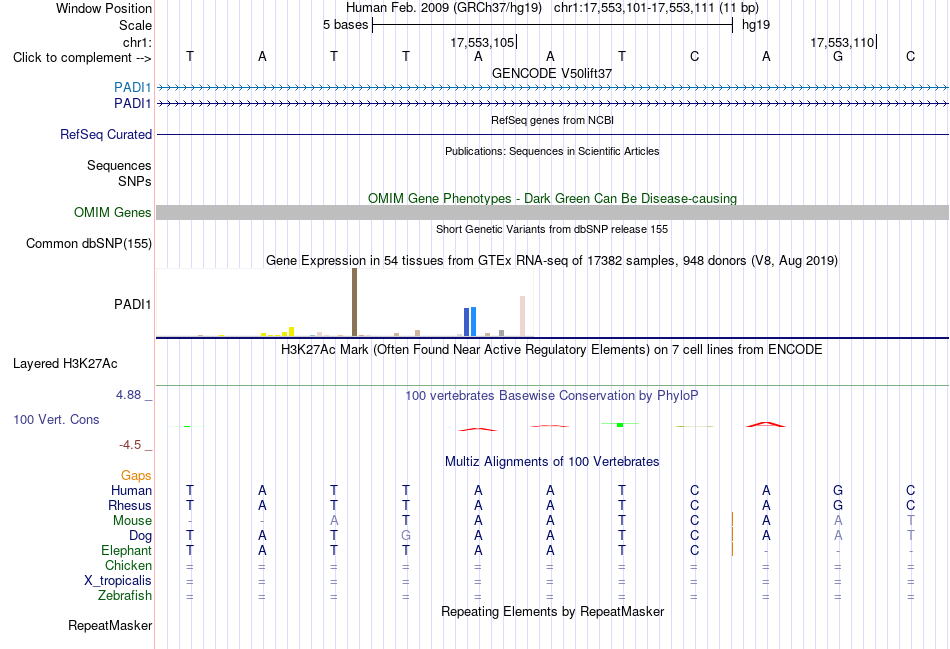The height and width of the screenshot is (649, 950).
Task: Click the orange insertion mark in Mouse row
Action: pos(732,520)
